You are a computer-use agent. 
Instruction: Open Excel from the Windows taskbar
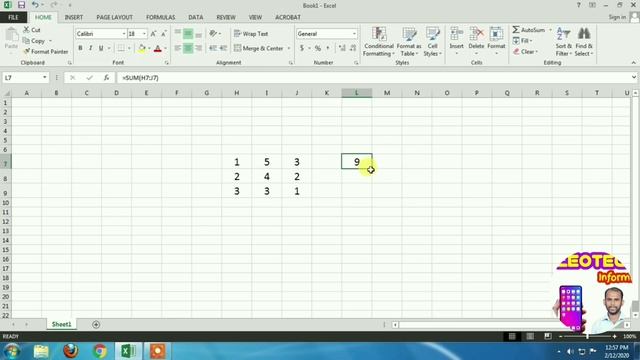tap(128, 351)
